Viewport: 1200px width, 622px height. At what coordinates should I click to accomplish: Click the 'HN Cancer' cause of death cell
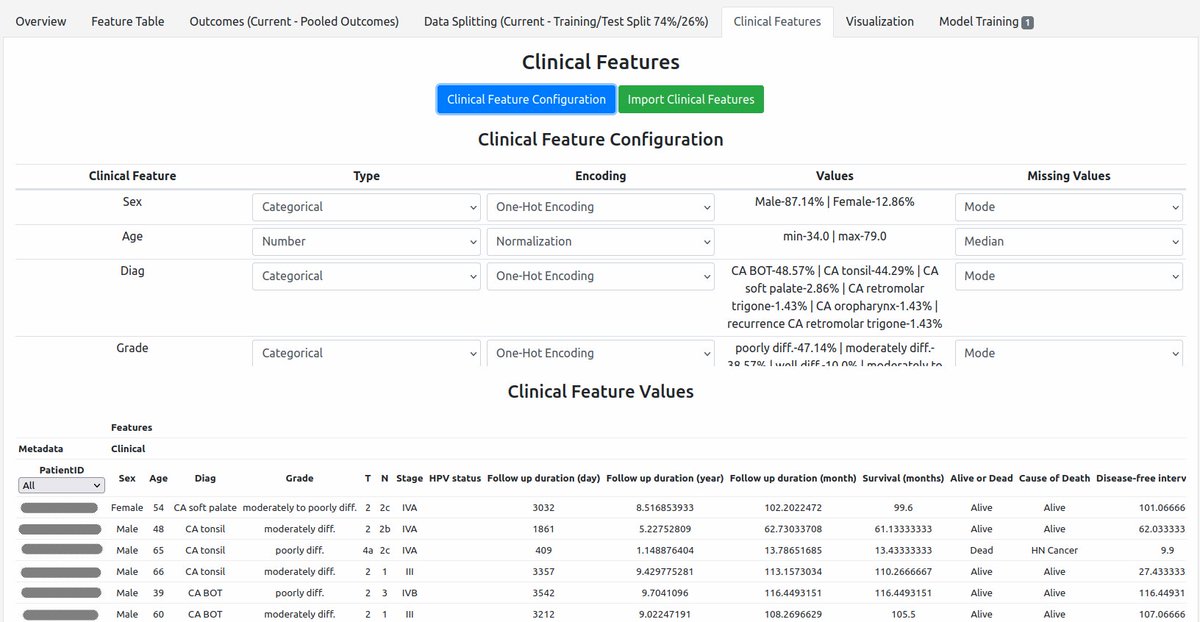pos(1054,550)
